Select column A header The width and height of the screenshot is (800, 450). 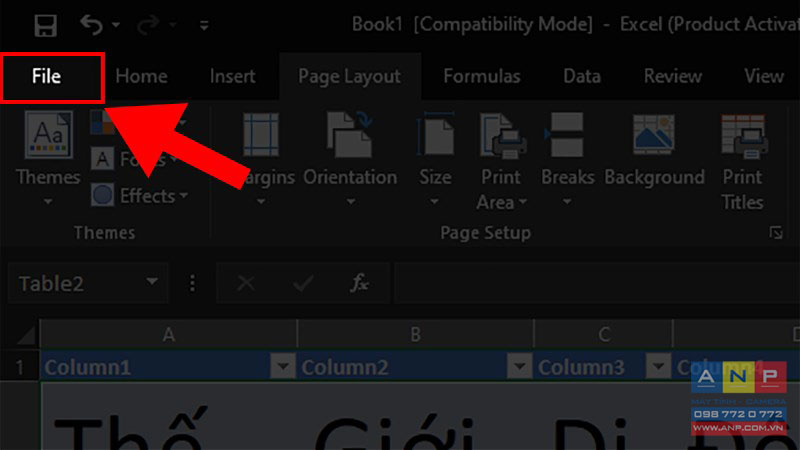pos(168,335)
